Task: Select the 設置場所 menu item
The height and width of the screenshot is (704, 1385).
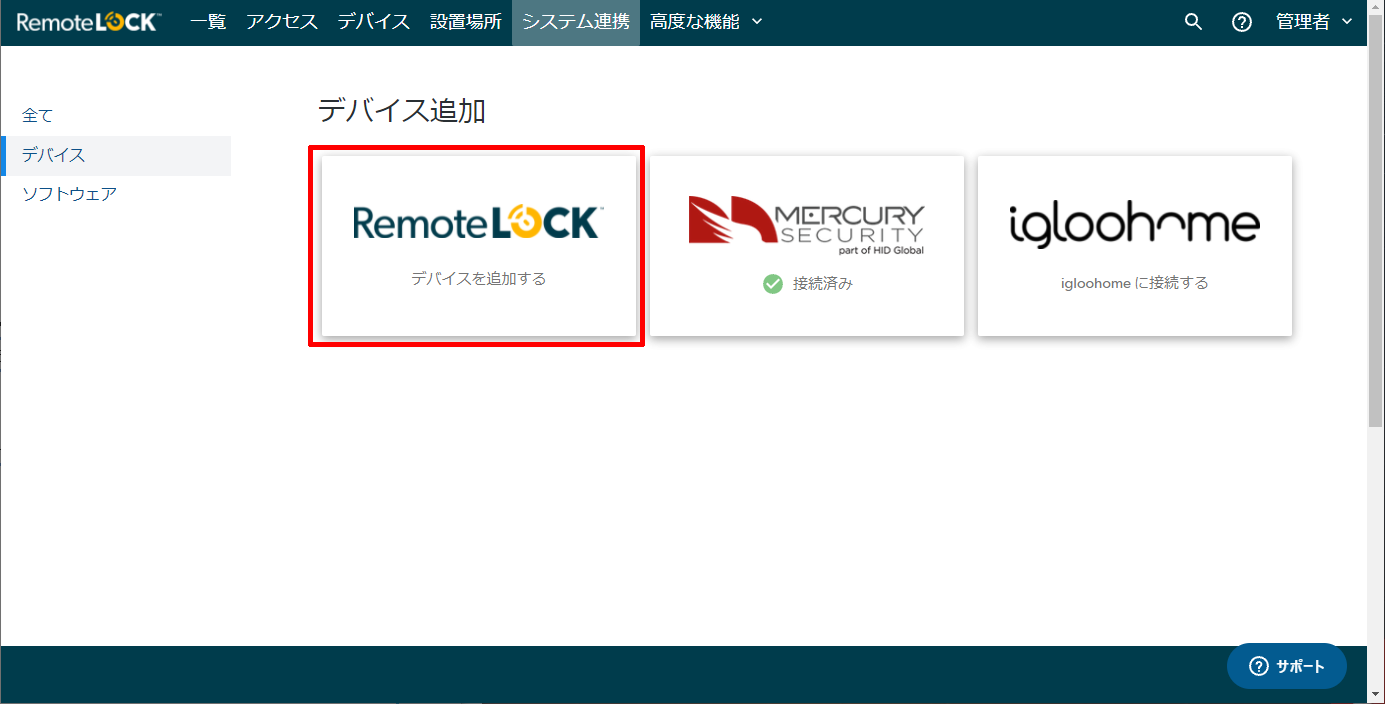Action: tap(466, 22)
